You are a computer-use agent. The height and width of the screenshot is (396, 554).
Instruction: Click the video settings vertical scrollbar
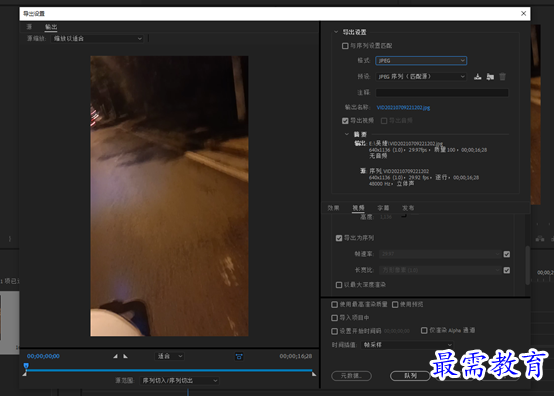point(527,265)
